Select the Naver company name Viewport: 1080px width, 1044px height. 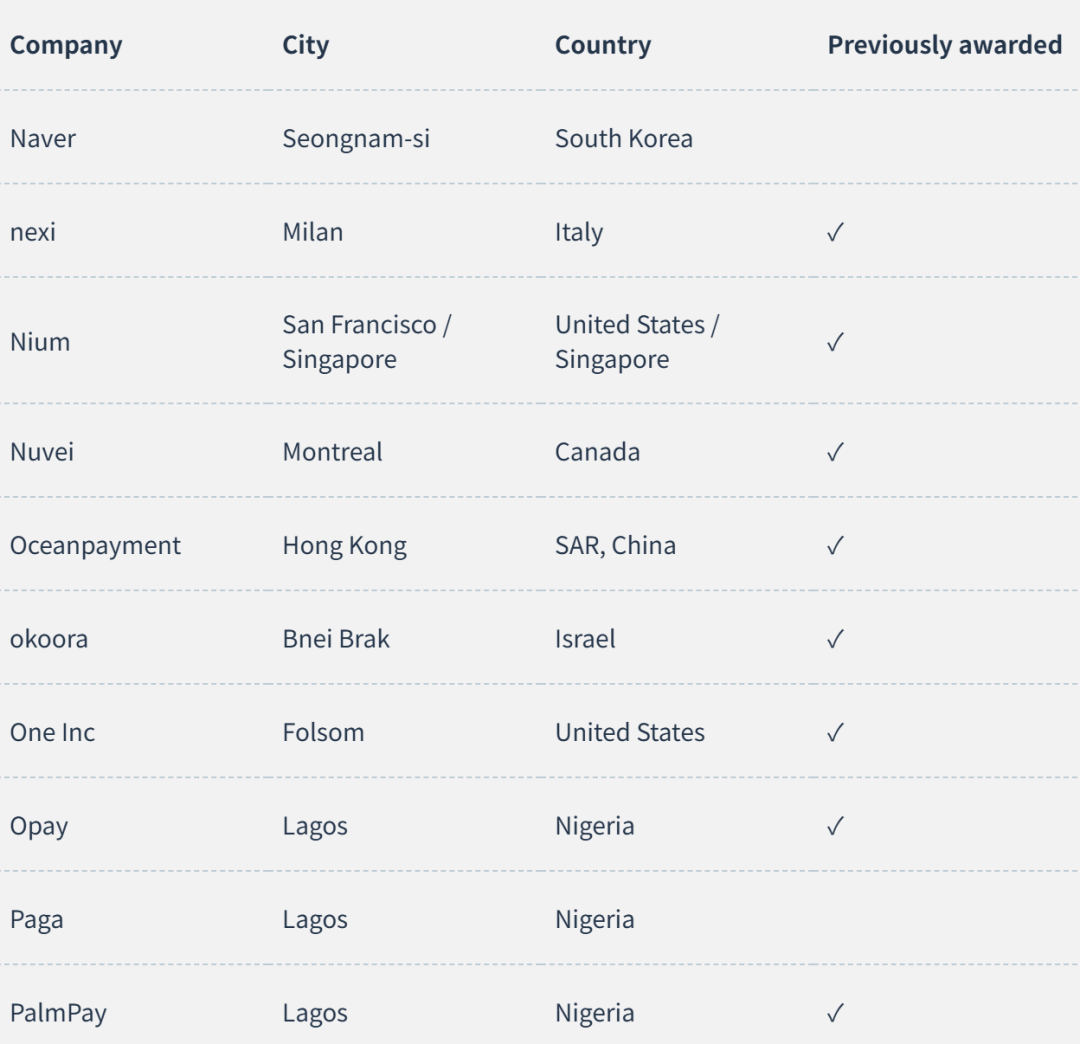coord(43,139)
